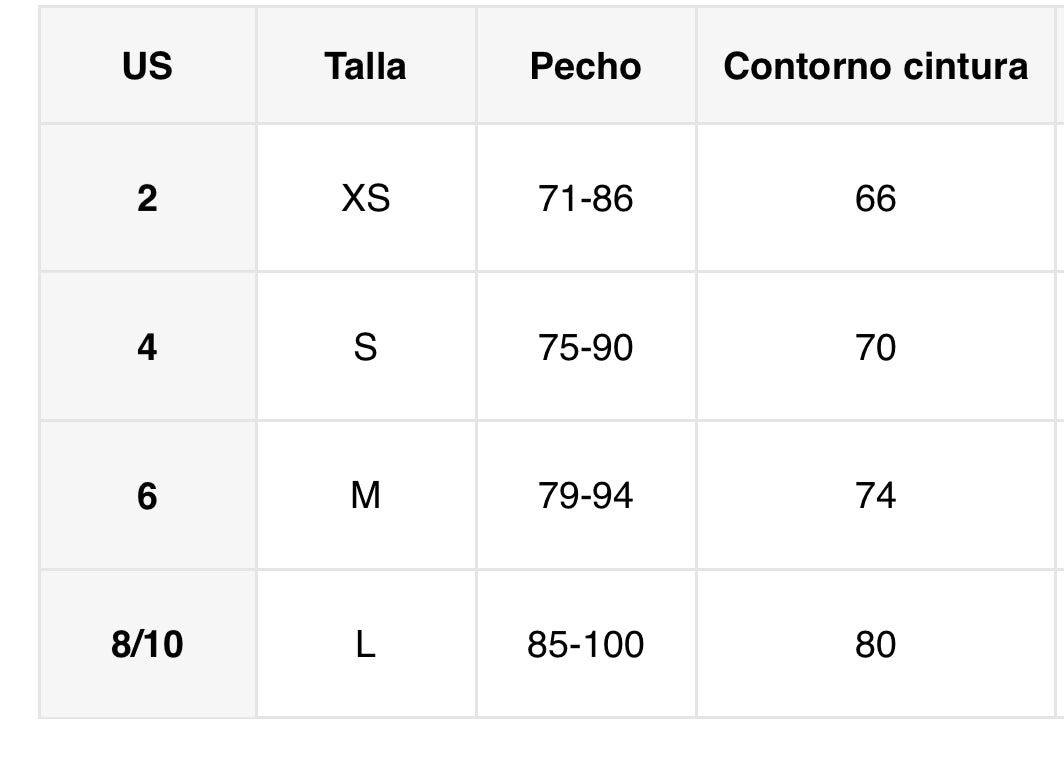Click the Pecho column header
This screenshot has height=757, width=1064.
[585, 66]
